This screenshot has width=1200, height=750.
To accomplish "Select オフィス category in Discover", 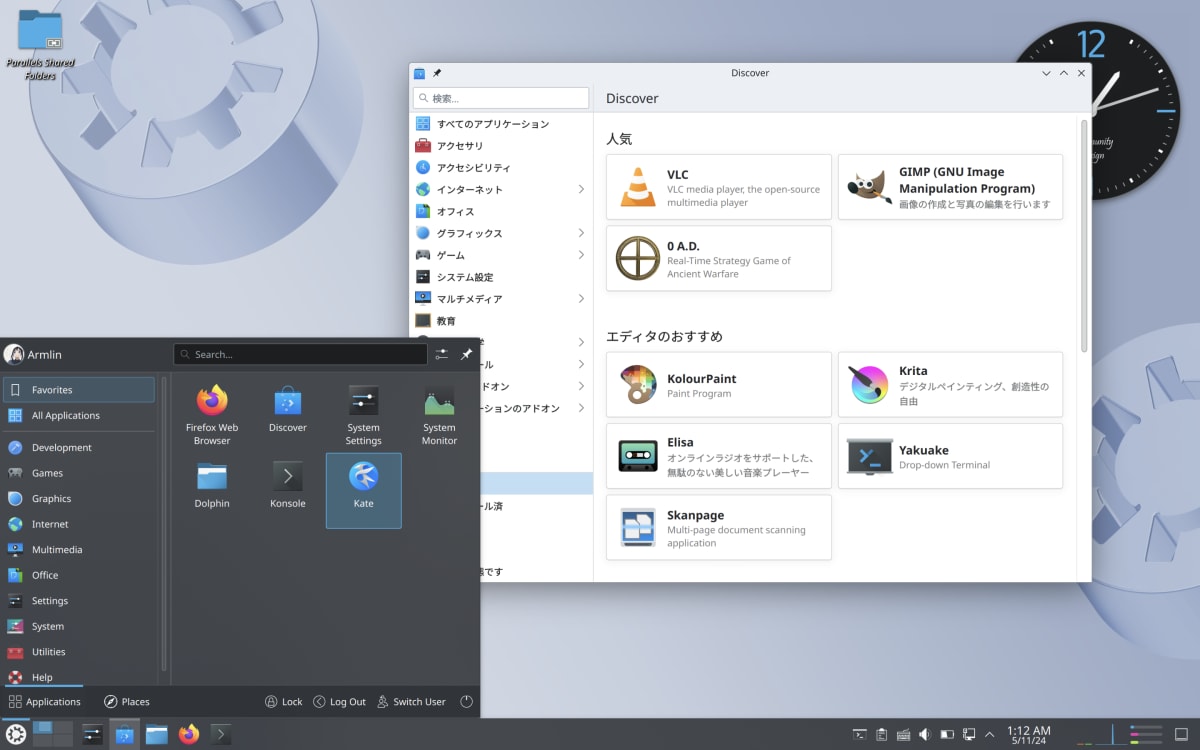I will (503, 211).
